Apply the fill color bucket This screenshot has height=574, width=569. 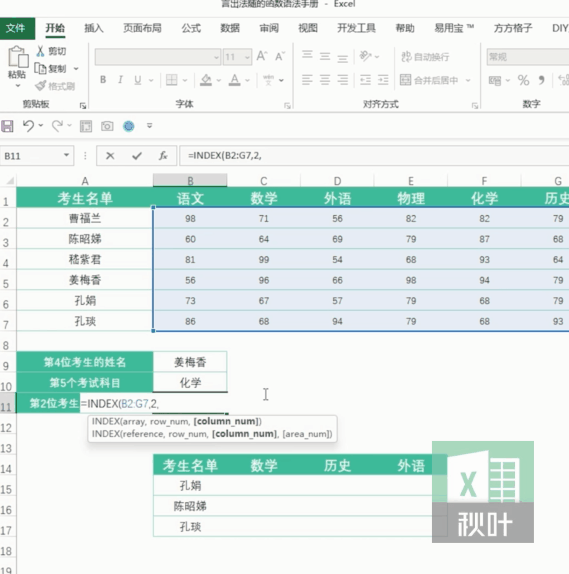(x=206, y=80)
